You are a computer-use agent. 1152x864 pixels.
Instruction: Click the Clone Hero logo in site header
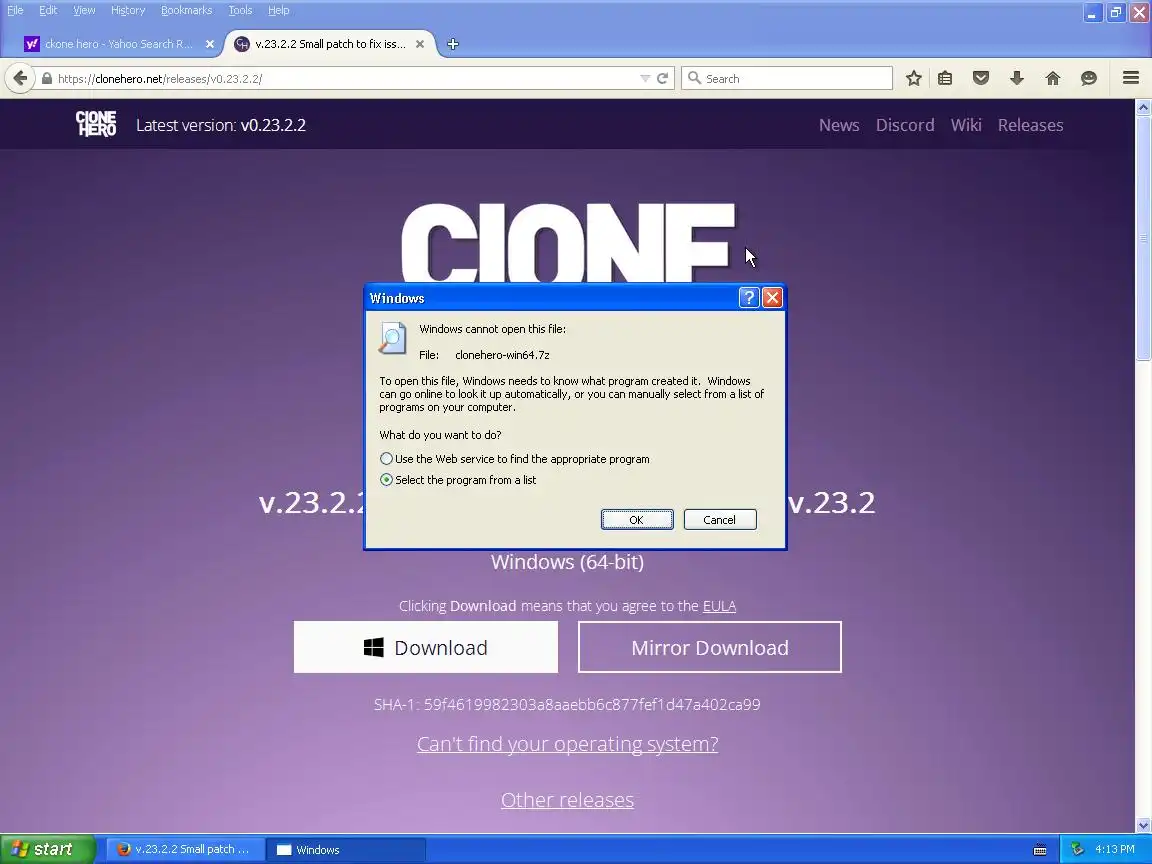[x=96, y=124]
